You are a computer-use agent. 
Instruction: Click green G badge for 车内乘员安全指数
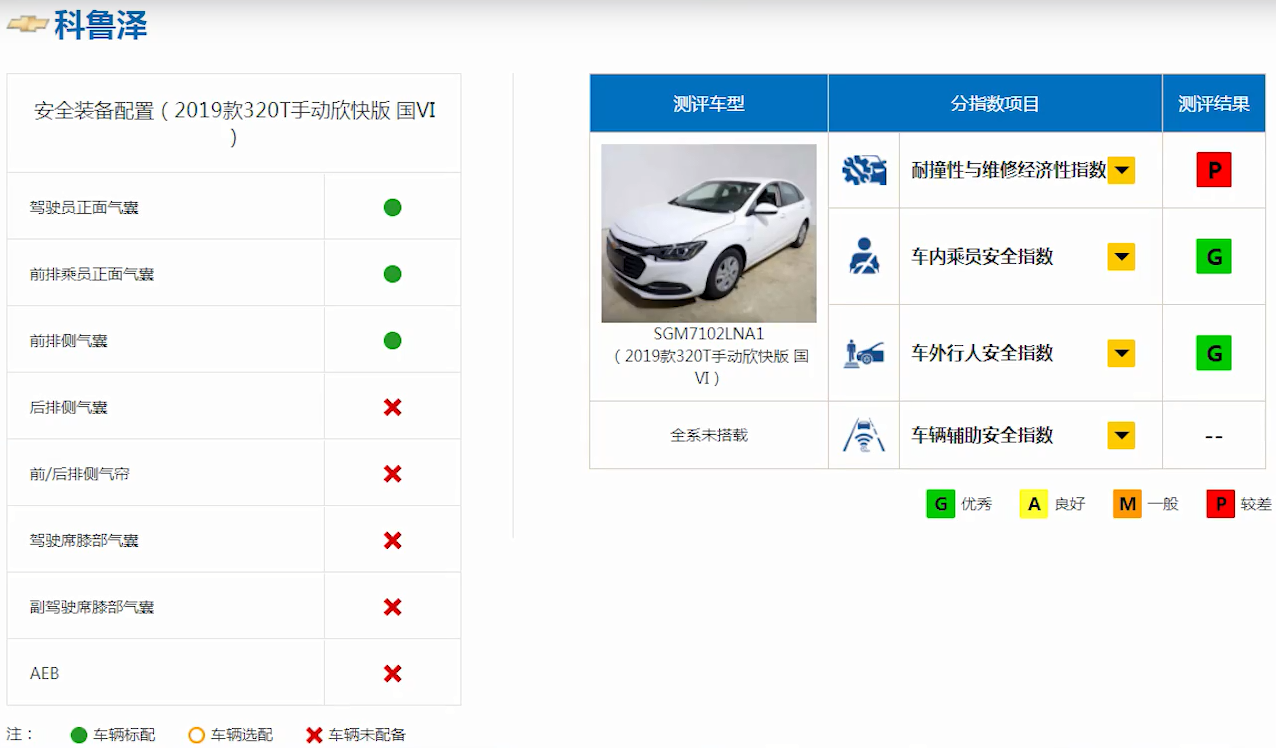1213,257
